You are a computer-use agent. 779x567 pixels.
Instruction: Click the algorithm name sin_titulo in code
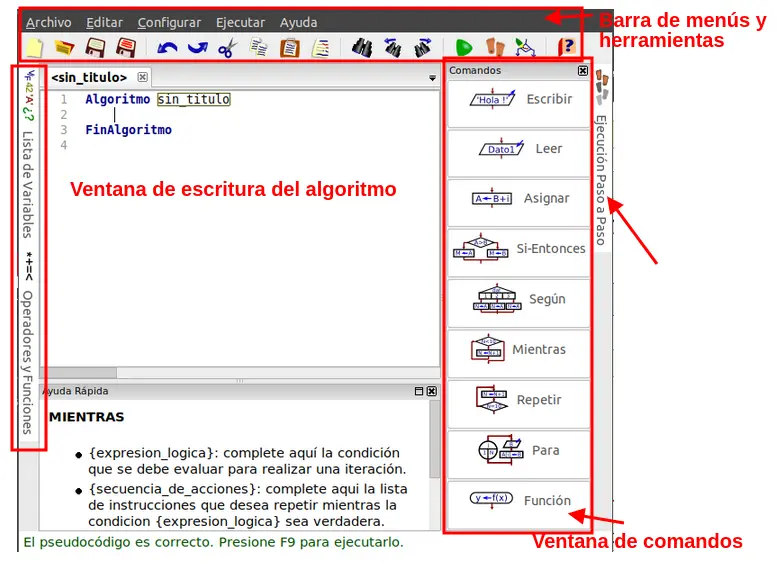tap(194, 99)
